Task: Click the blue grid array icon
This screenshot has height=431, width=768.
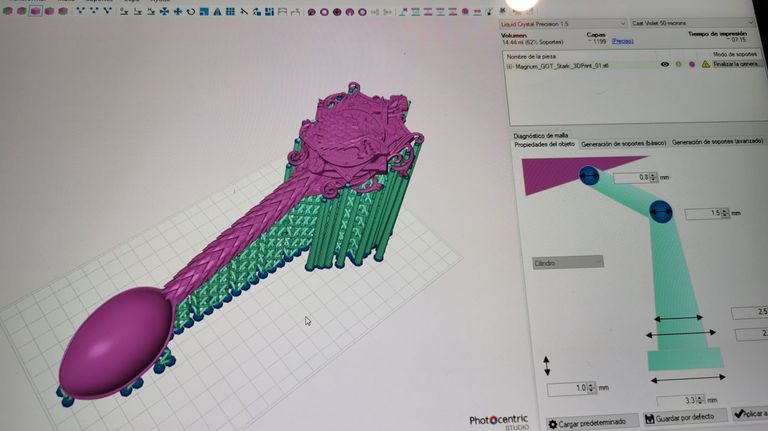Action: click(x=230, y=11)
